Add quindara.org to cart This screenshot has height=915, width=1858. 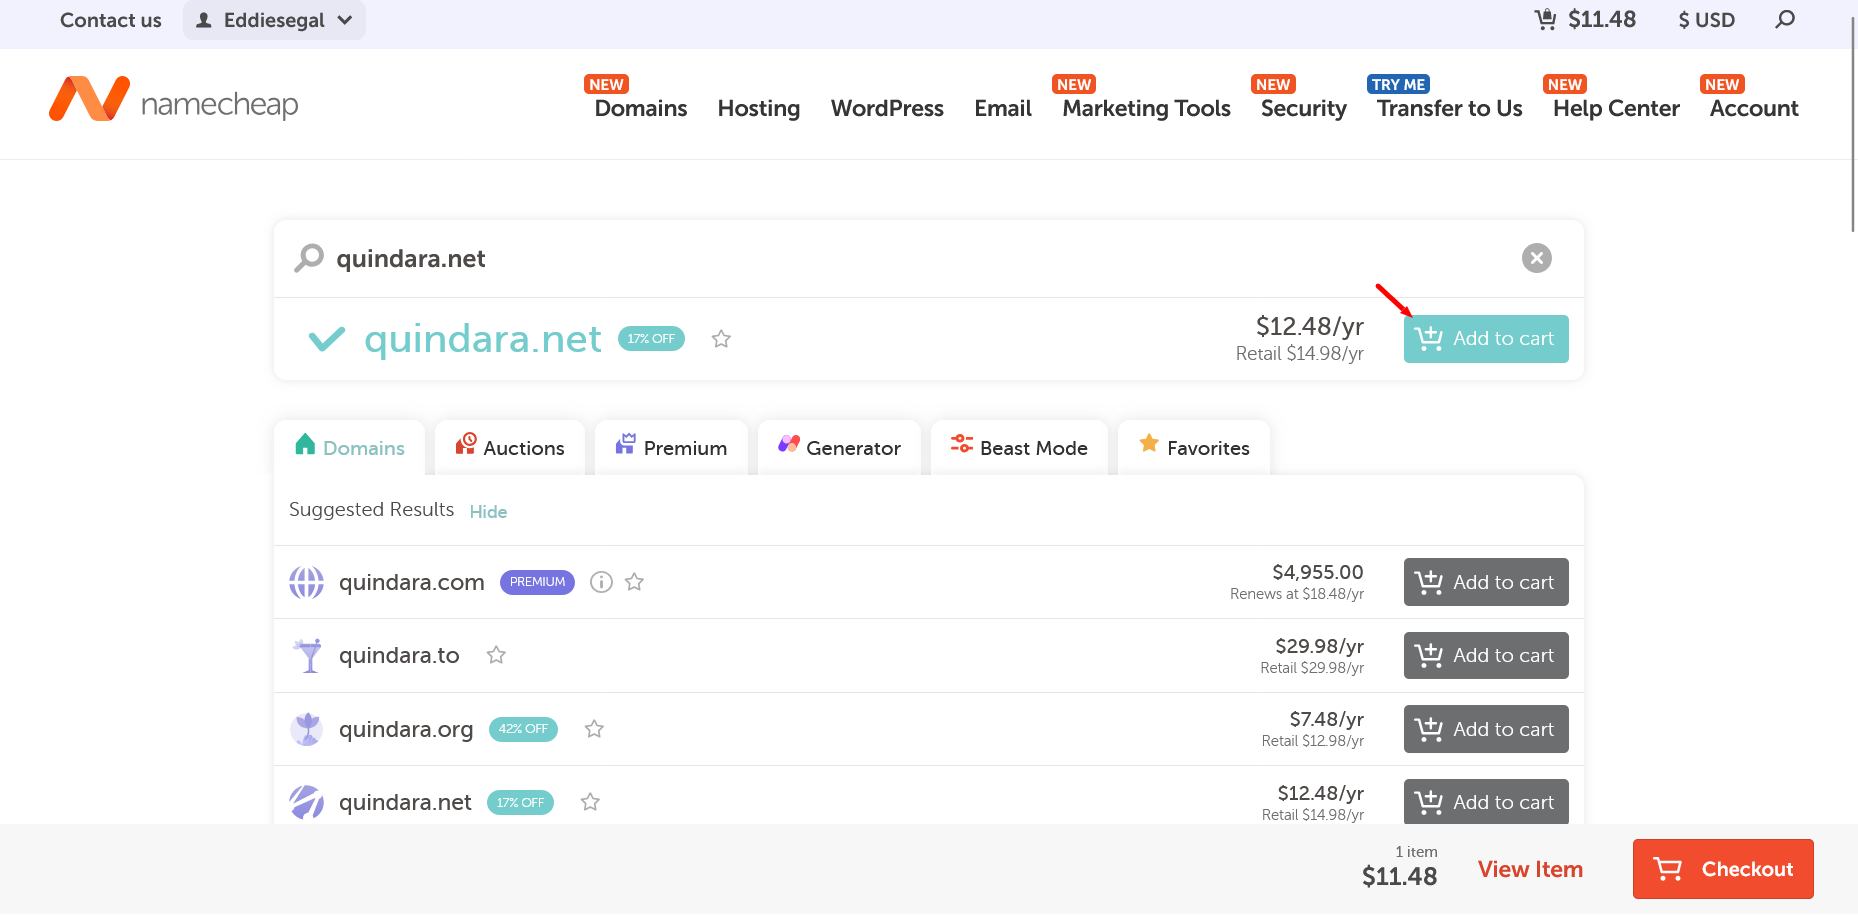[1486, 729]
